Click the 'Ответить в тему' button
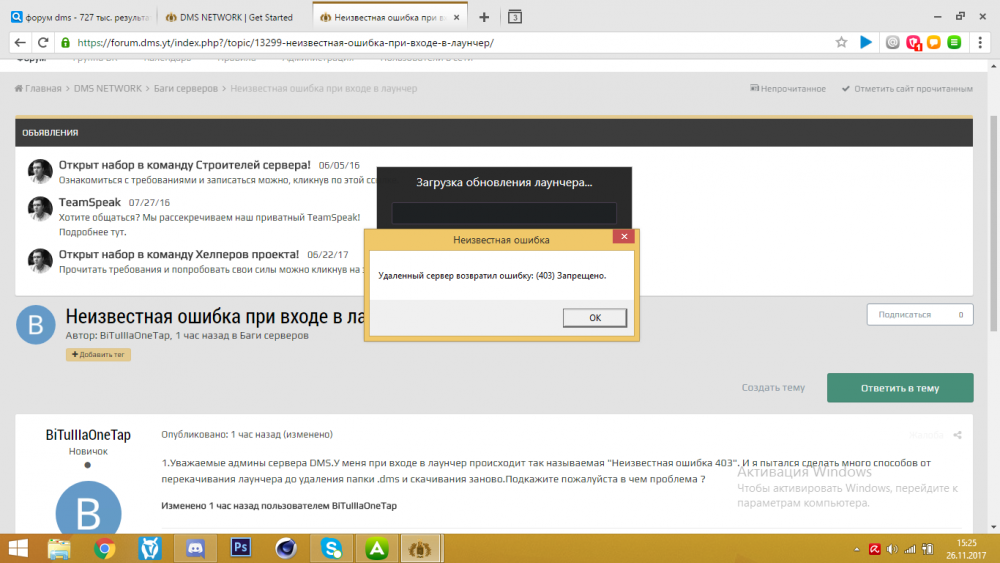This screenshot has height=563, width=1000. 900,388
